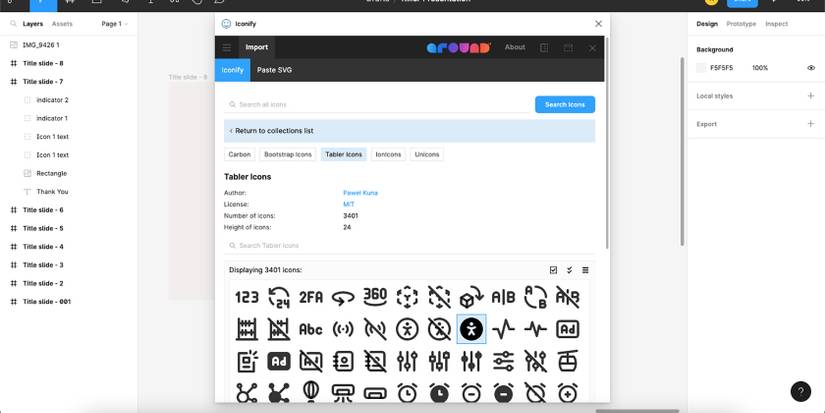Choose the activity heartbeat icon
The width and height of the screenshot is (825, 413).
504,329
